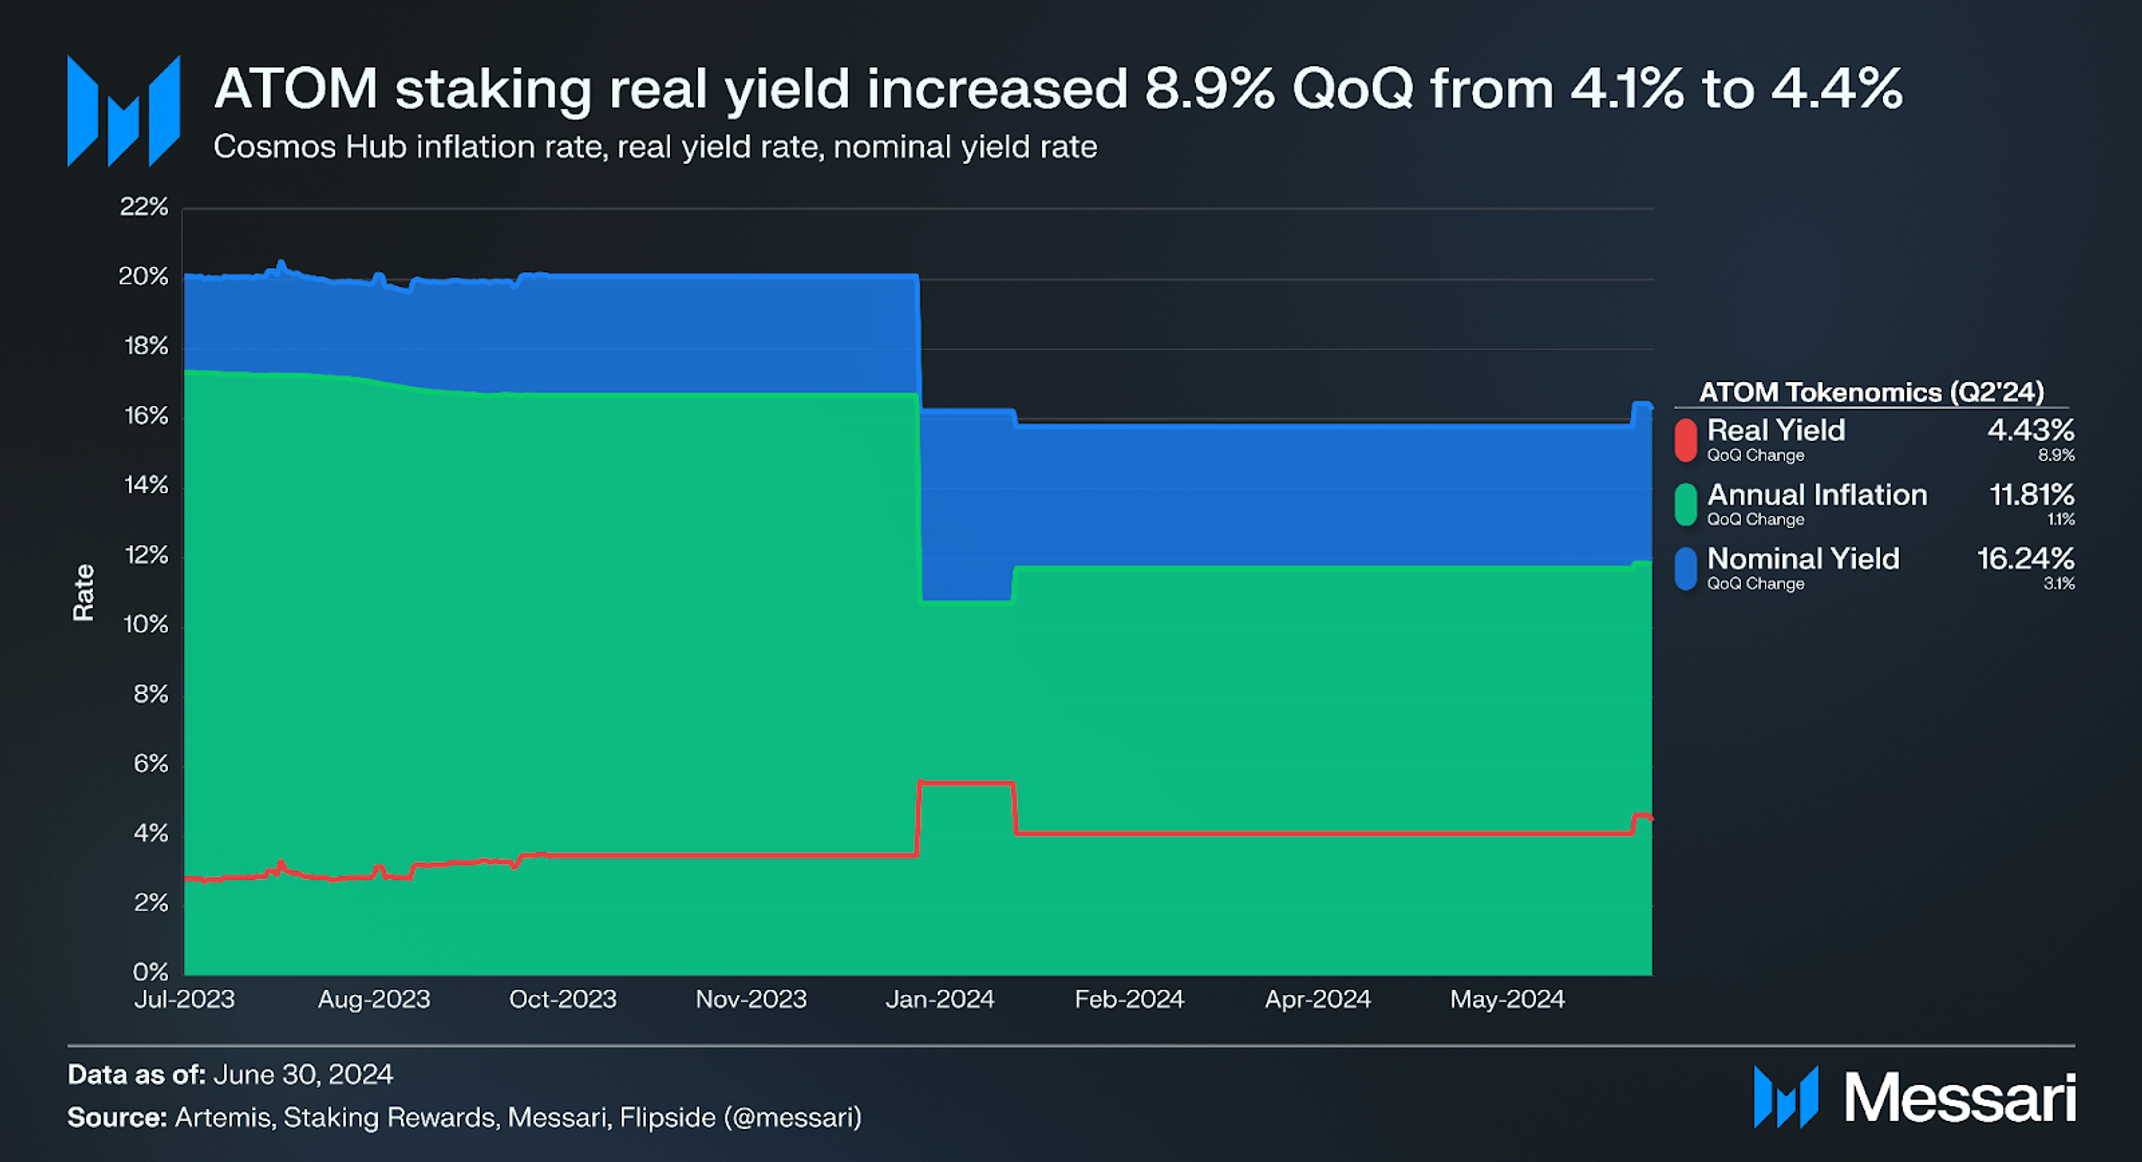The height and width of the screenshot is (1162, 2142).
Task: Click the Messari logo mark beside footer wordmark
Action: pyautogui.click(x=1786, y=1097)
